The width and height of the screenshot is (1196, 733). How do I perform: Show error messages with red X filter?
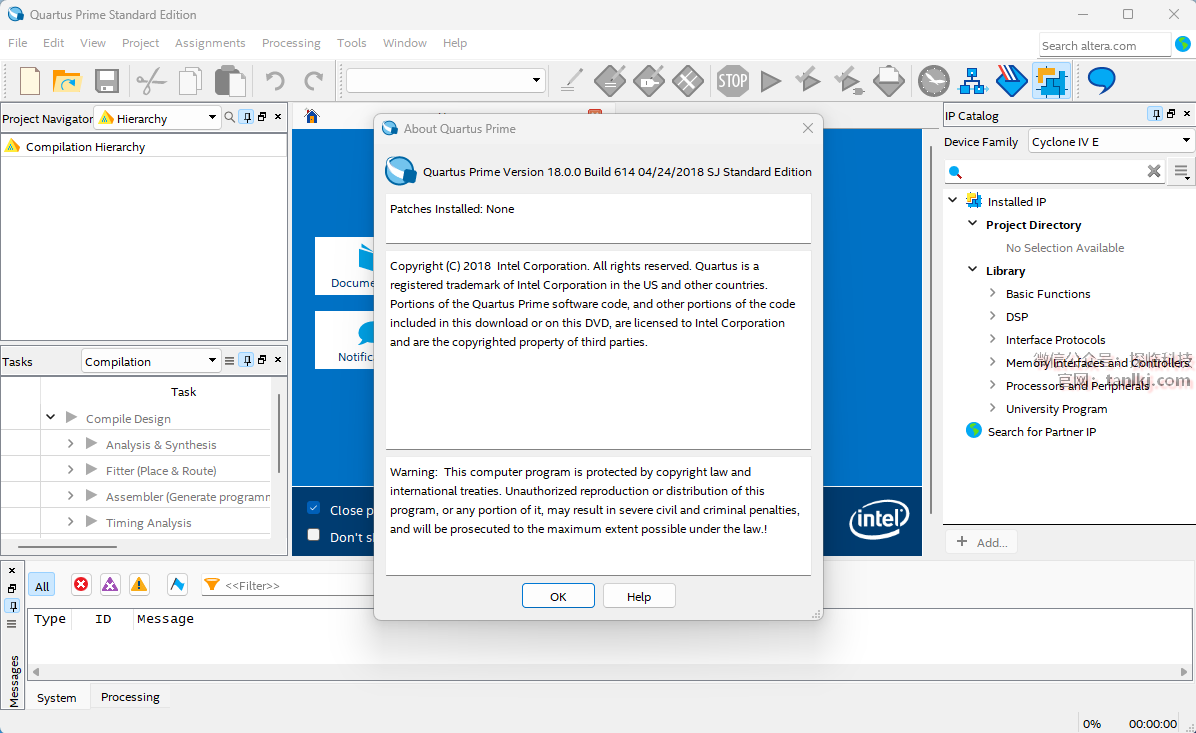pos(81,585)
